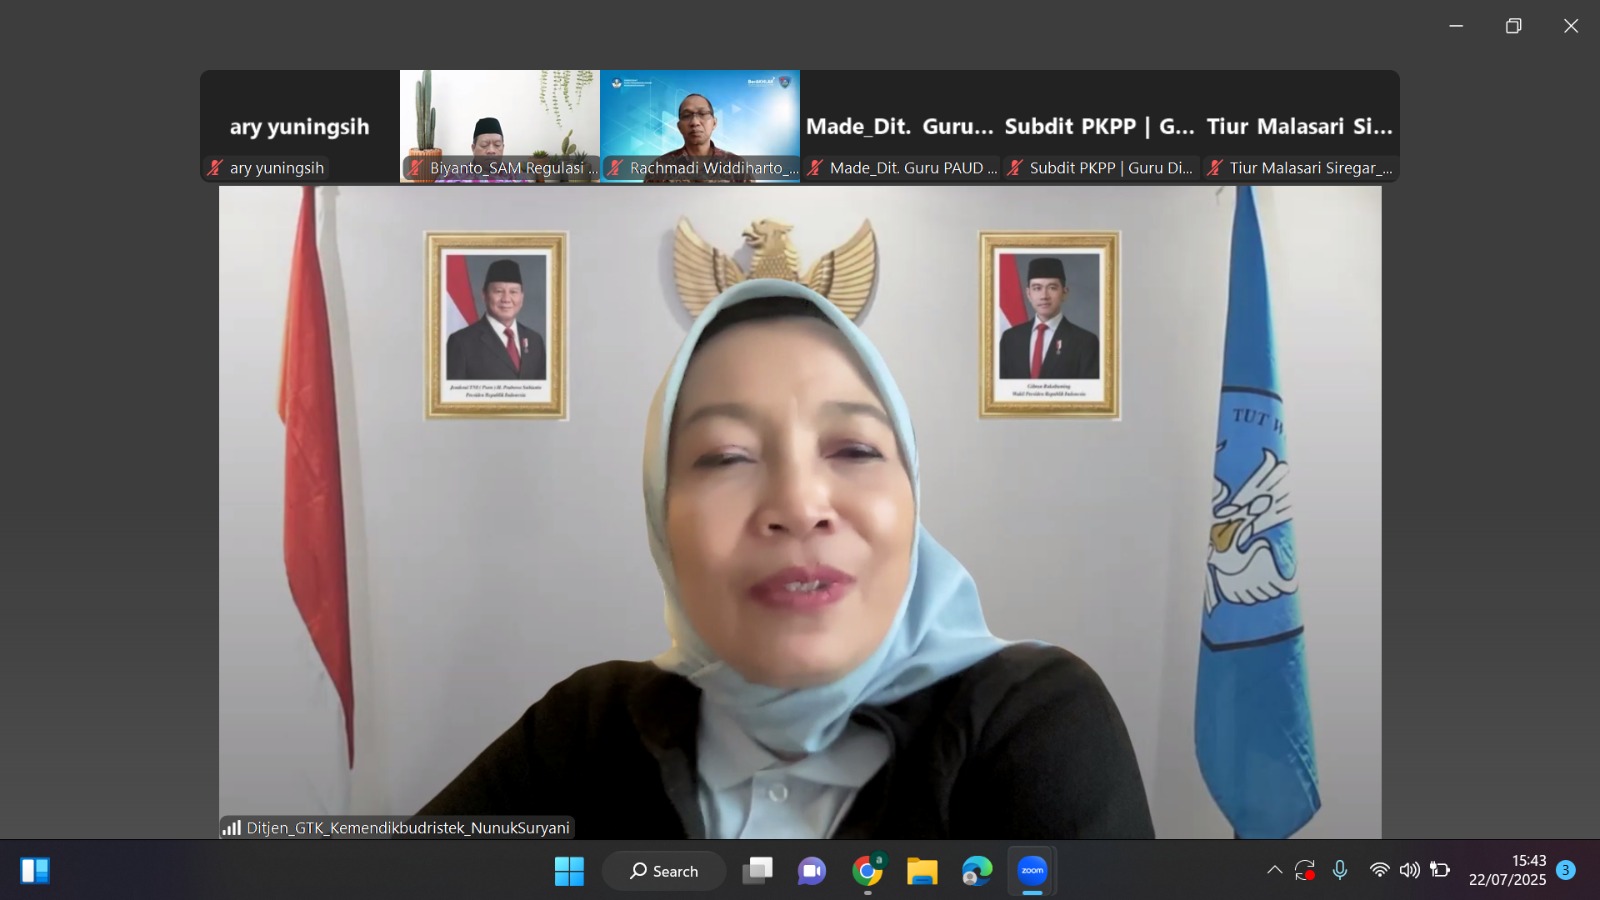The image size is (1600, 900).
Task: Open the clock and date flyout
Action: tap(1507, 870)
